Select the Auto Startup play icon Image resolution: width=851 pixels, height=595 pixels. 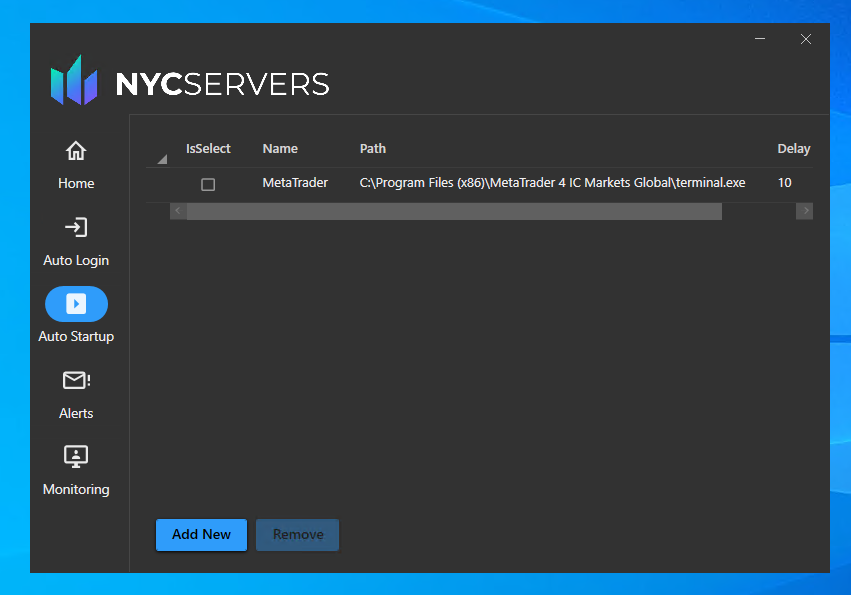pyautogui.click(x=76, y=303)
